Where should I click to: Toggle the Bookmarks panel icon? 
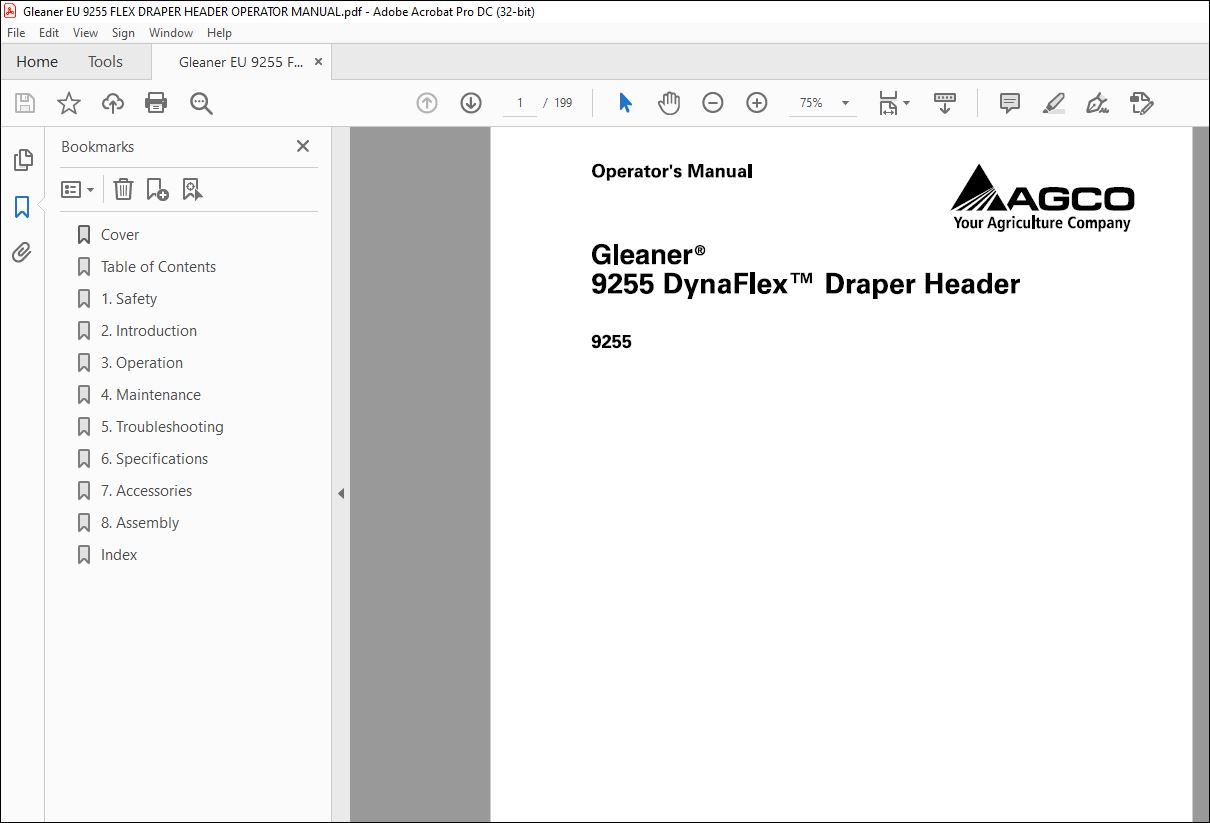22,207
